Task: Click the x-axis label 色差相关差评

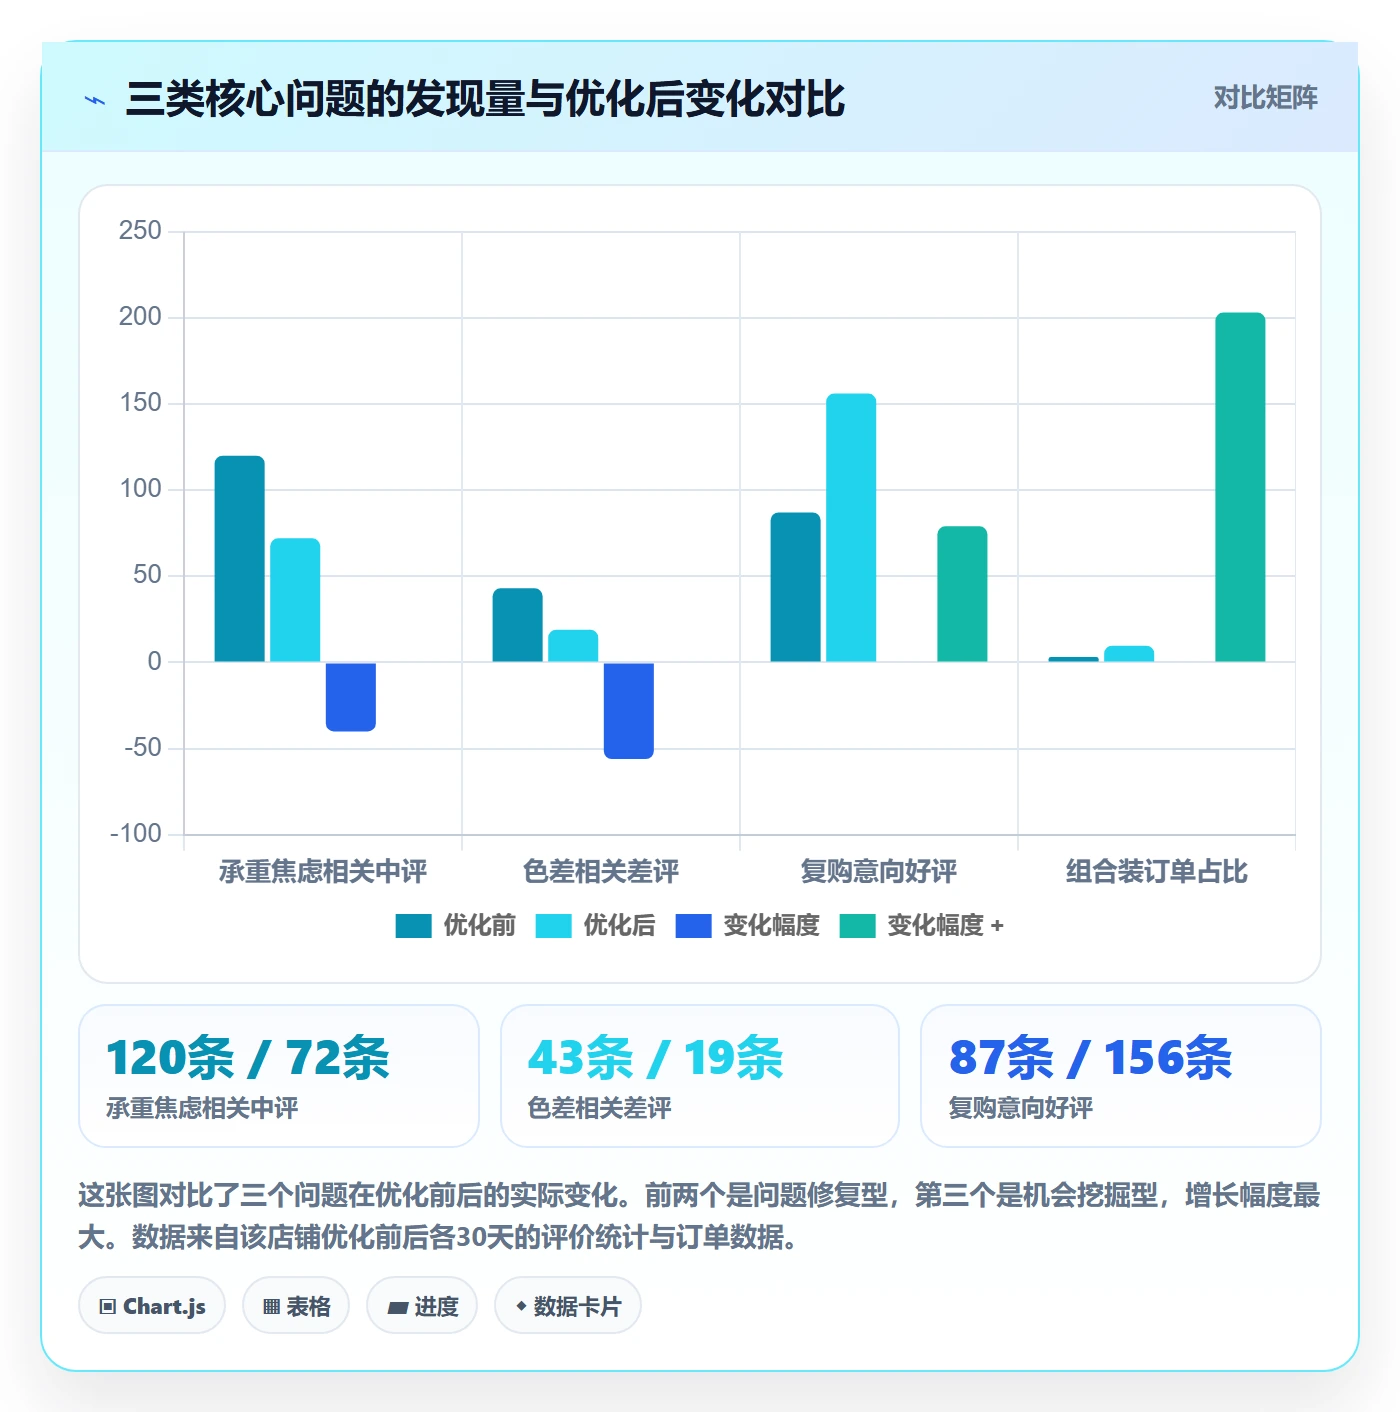Action: tap(601, 872)
